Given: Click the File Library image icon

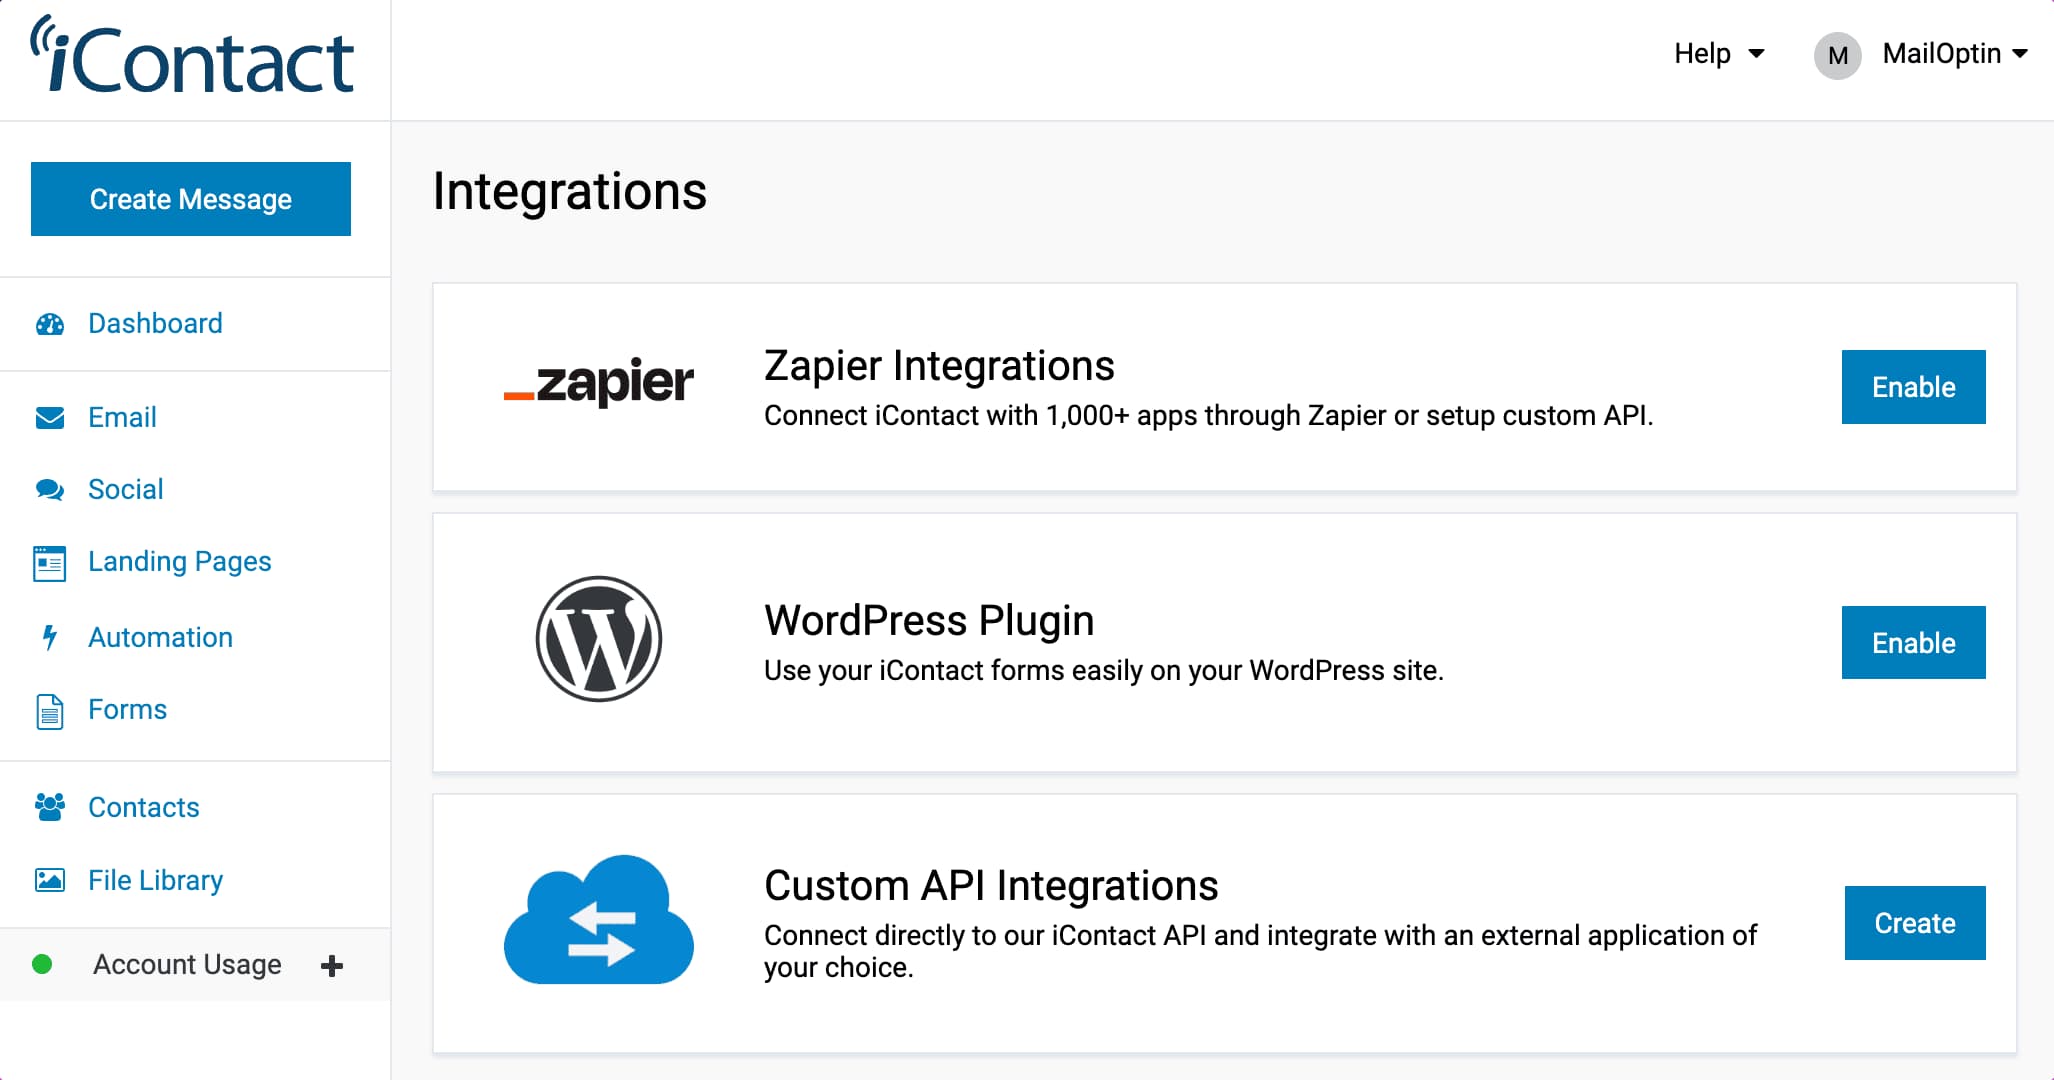Looking at the screenshot, I should point(50,880).
